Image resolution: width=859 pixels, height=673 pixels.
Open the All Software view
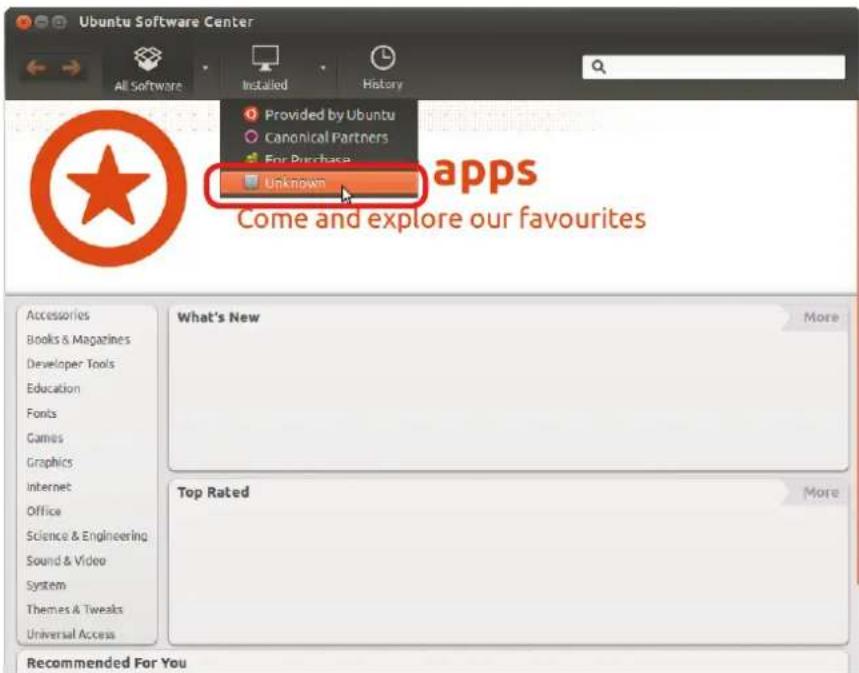[x=148, y=69]
